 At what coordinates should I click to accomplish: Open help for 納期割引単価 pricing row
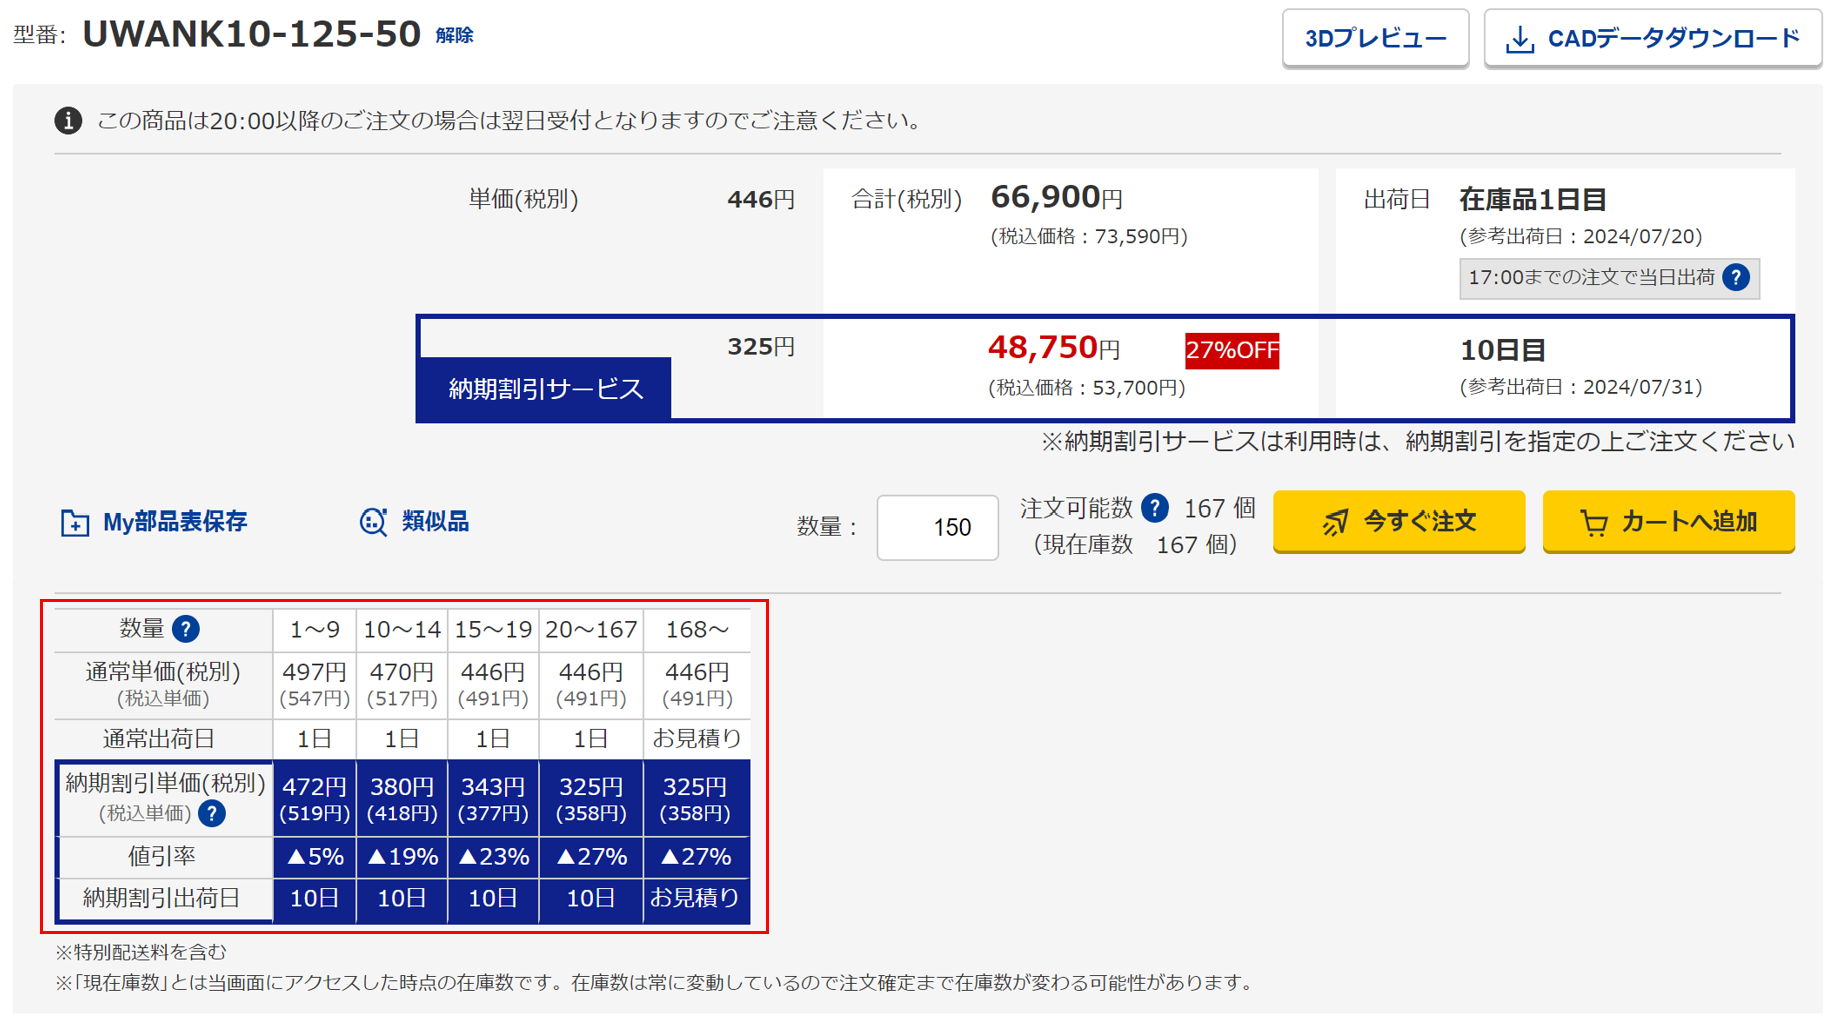(x=212, y=814)
